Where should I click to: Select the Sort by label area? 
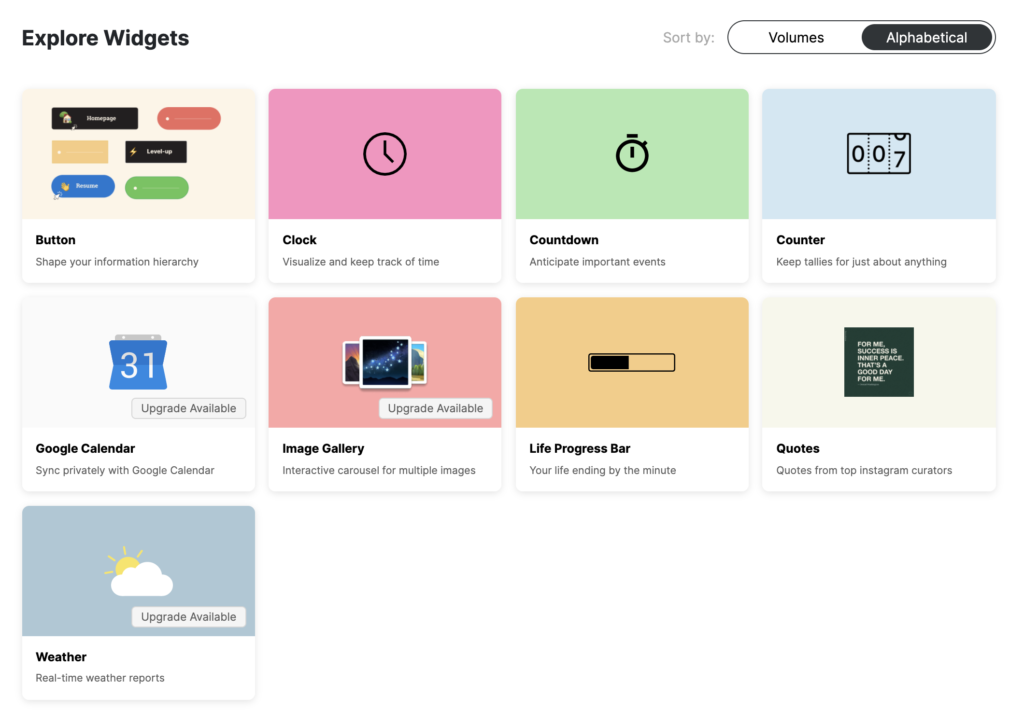pyautogui.click(x=688, y=37)
